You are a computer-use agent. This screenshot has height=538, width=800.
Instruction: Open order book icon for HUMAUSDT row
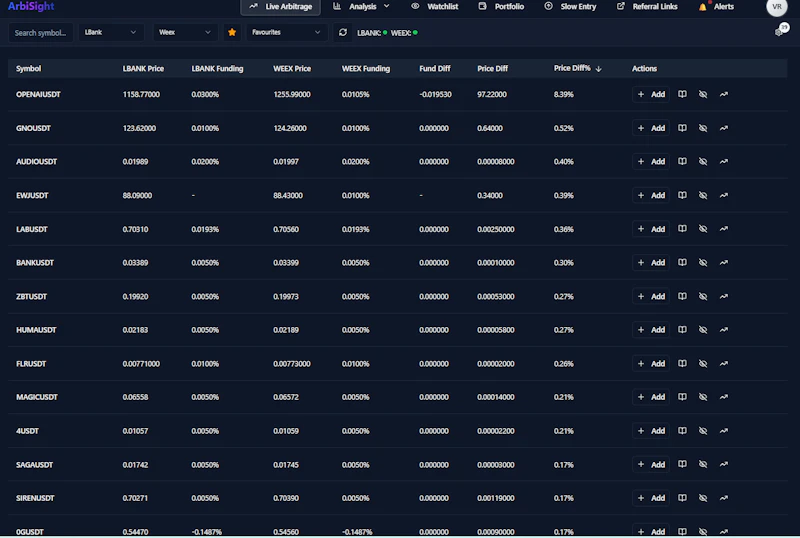pyautogui.click(x=682, y=330)
